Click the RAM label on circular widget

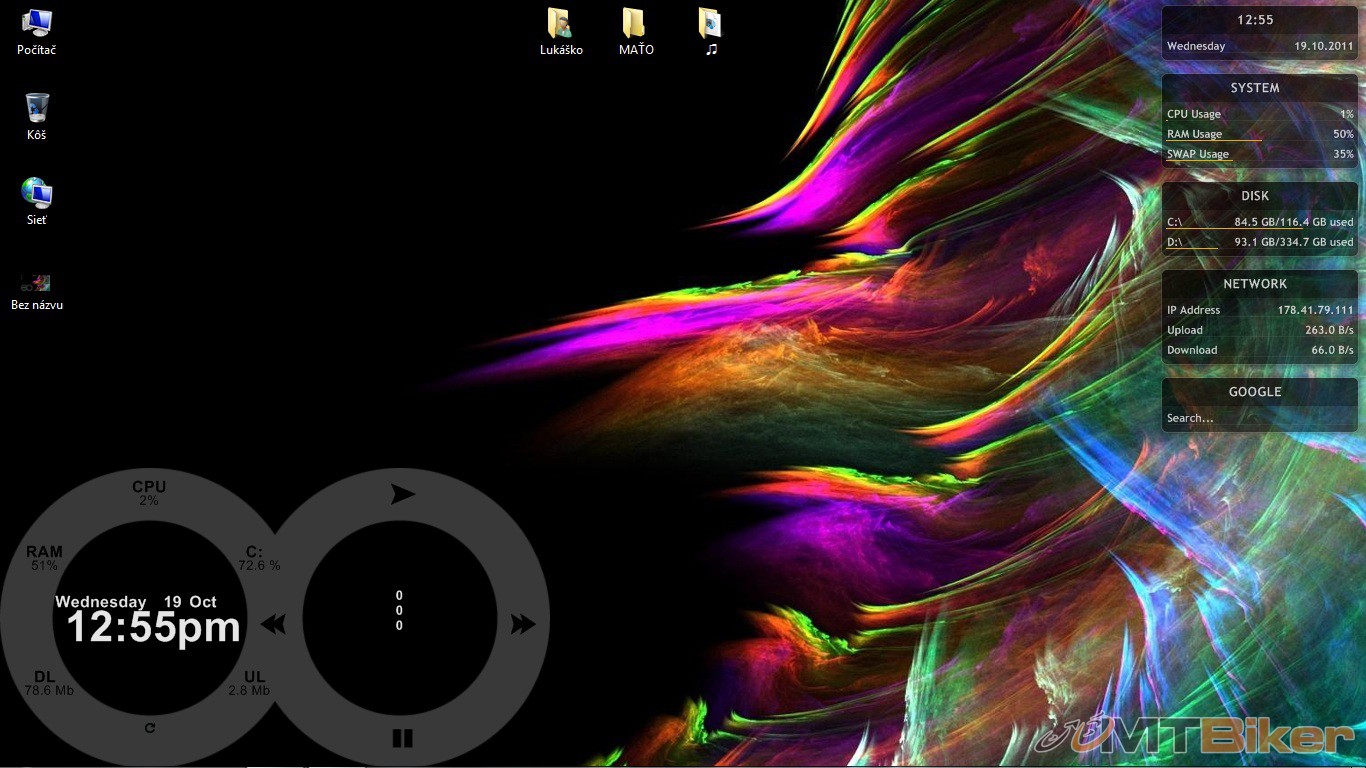[x=44, y=552]
